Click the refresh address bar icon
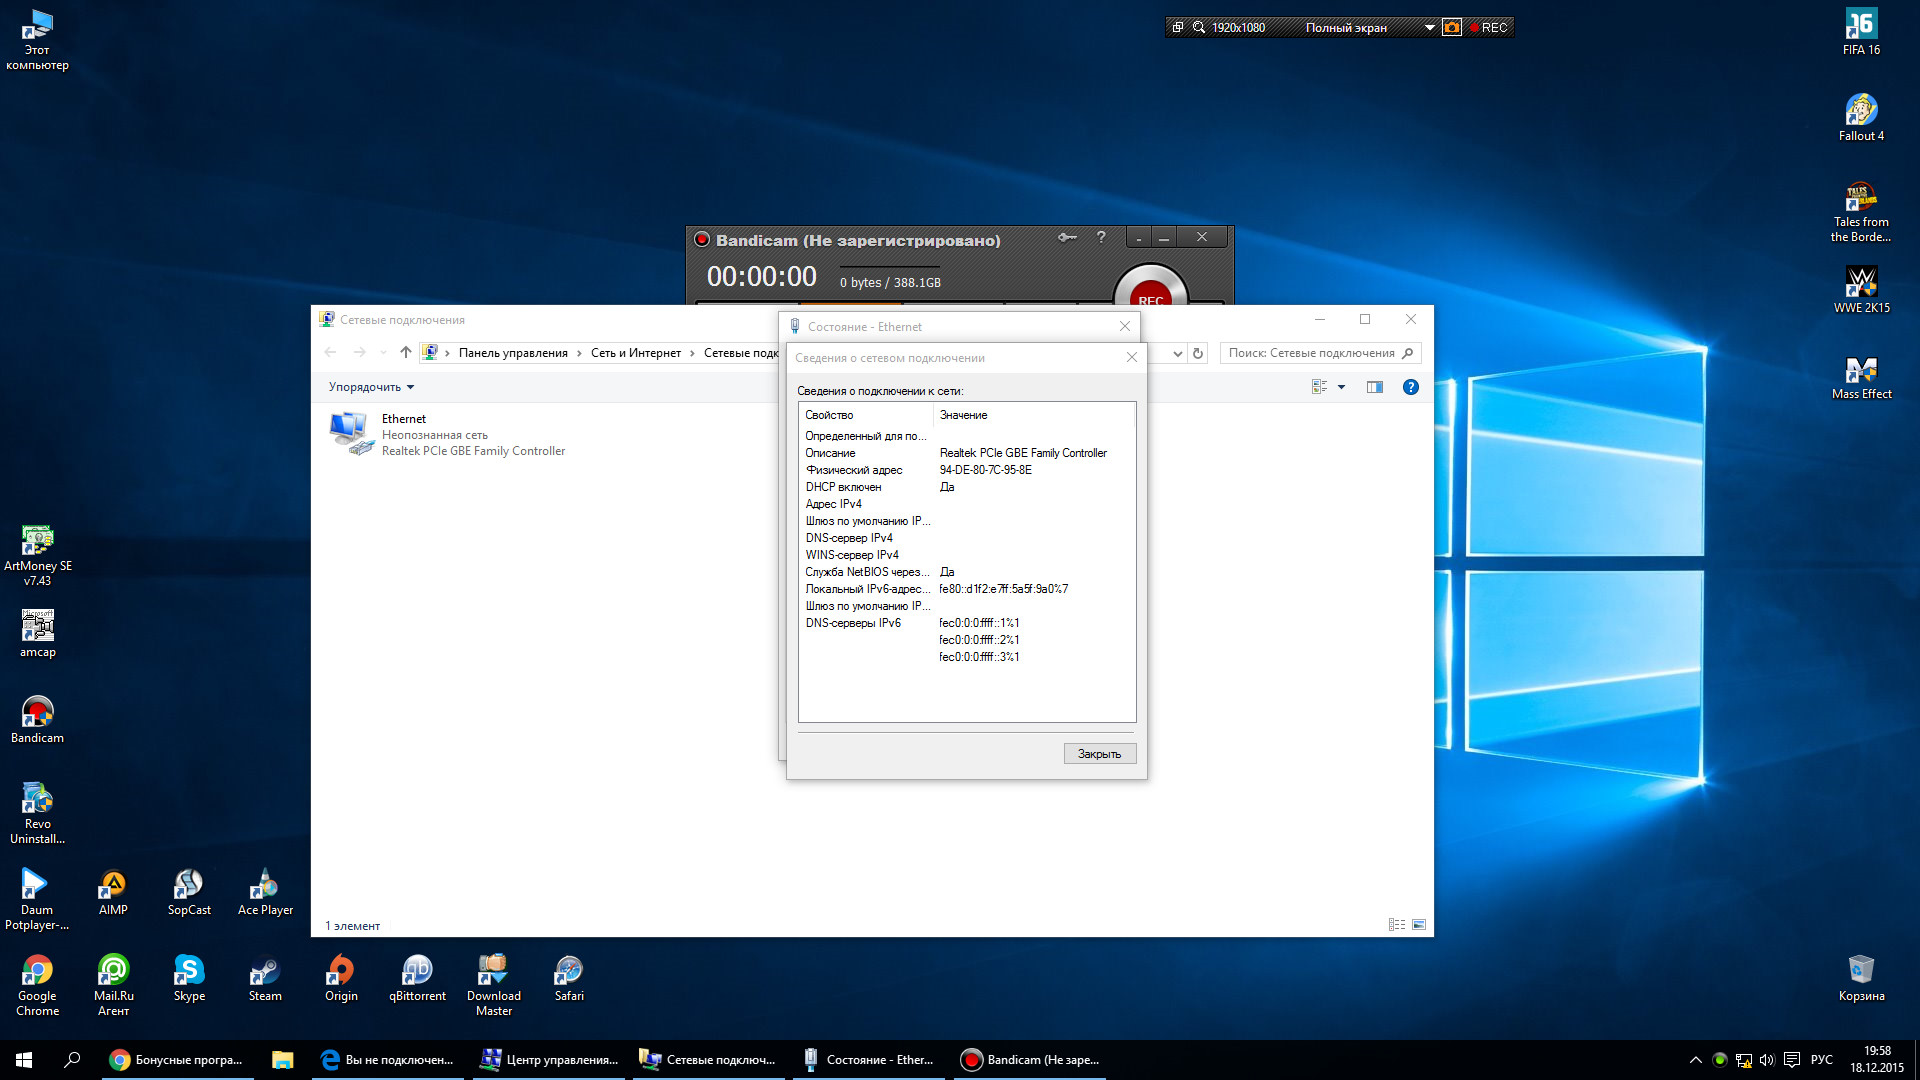Screen dimensions: 1920x1080 pyautogui.click(x=1198, y=353)
